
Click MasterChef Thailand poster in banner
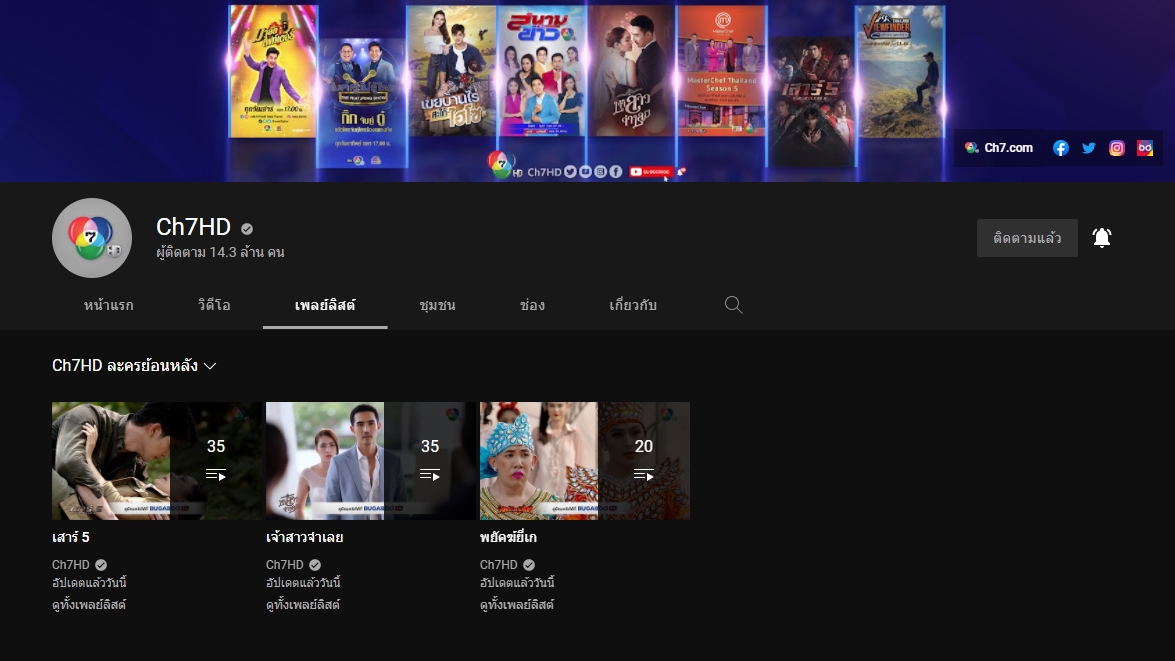click(x=722, y=71)
